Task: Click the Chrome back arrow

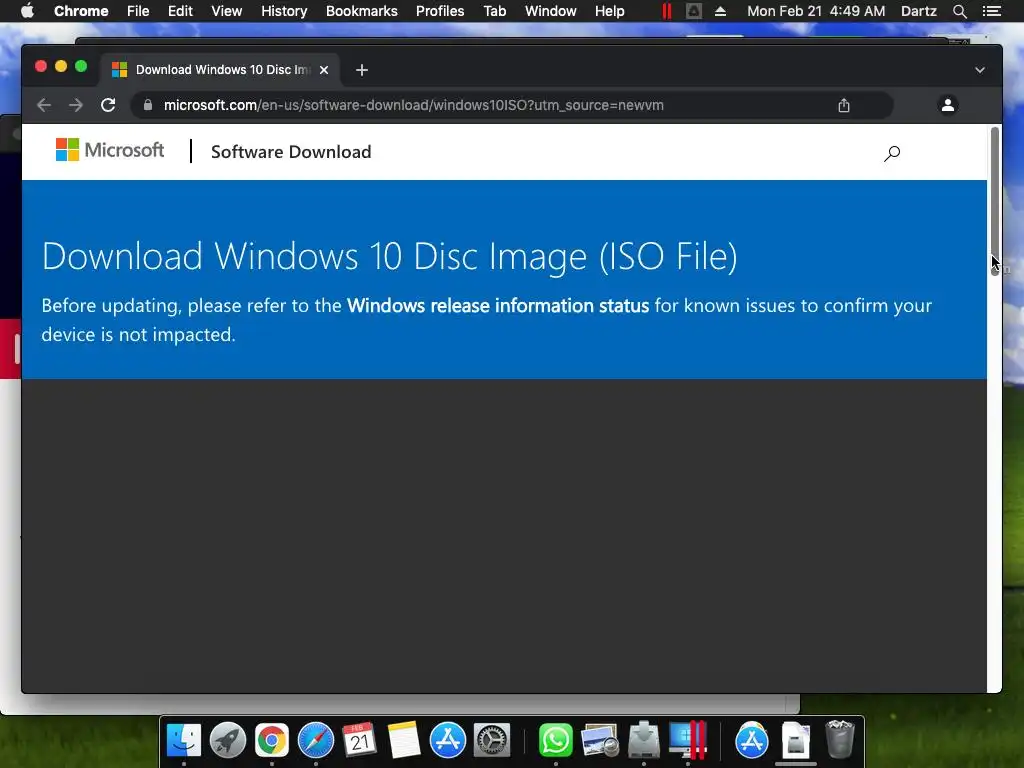Action: (44, 105)
